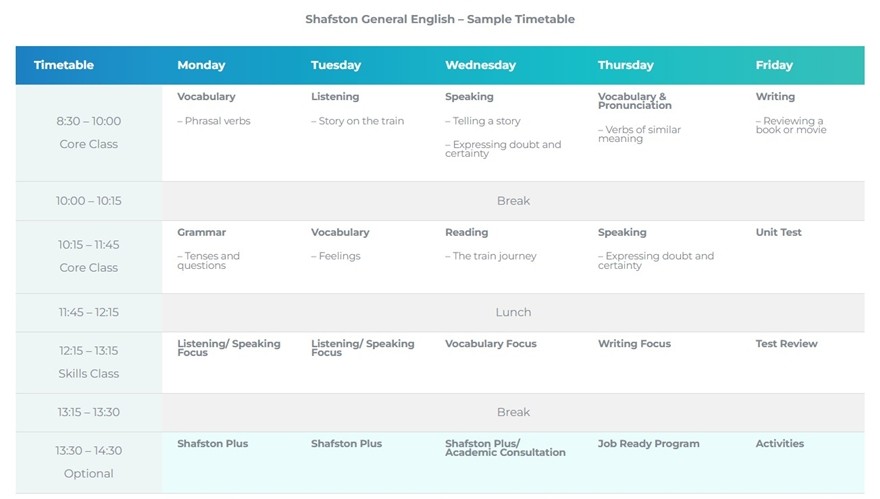The image size is (880, 499).
Task: Select the Feelings vocabulary entry
Action: click(335, 256)
